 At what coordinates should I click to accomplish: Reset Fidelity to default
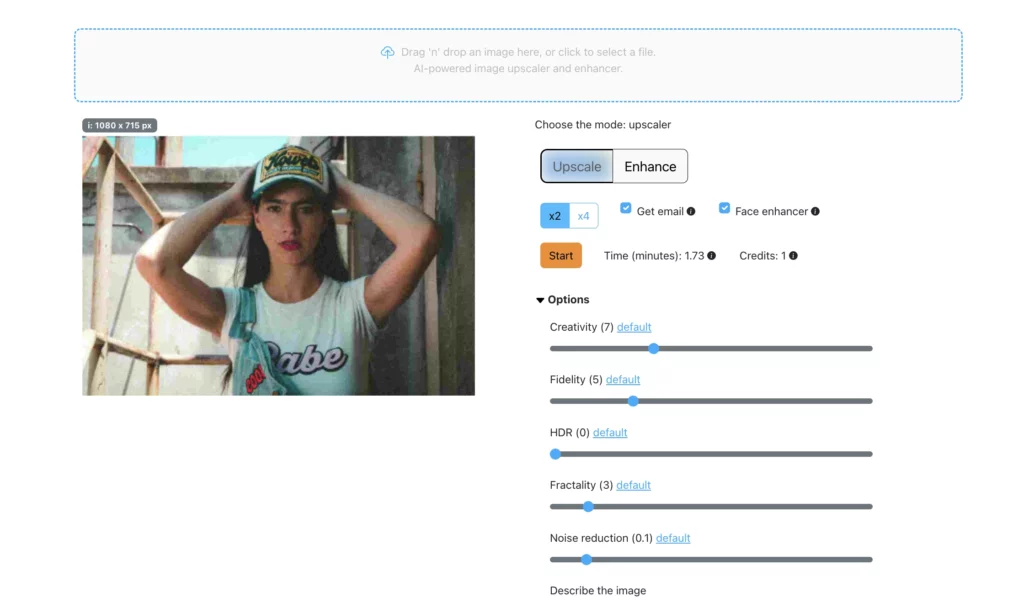pos(623,380)
